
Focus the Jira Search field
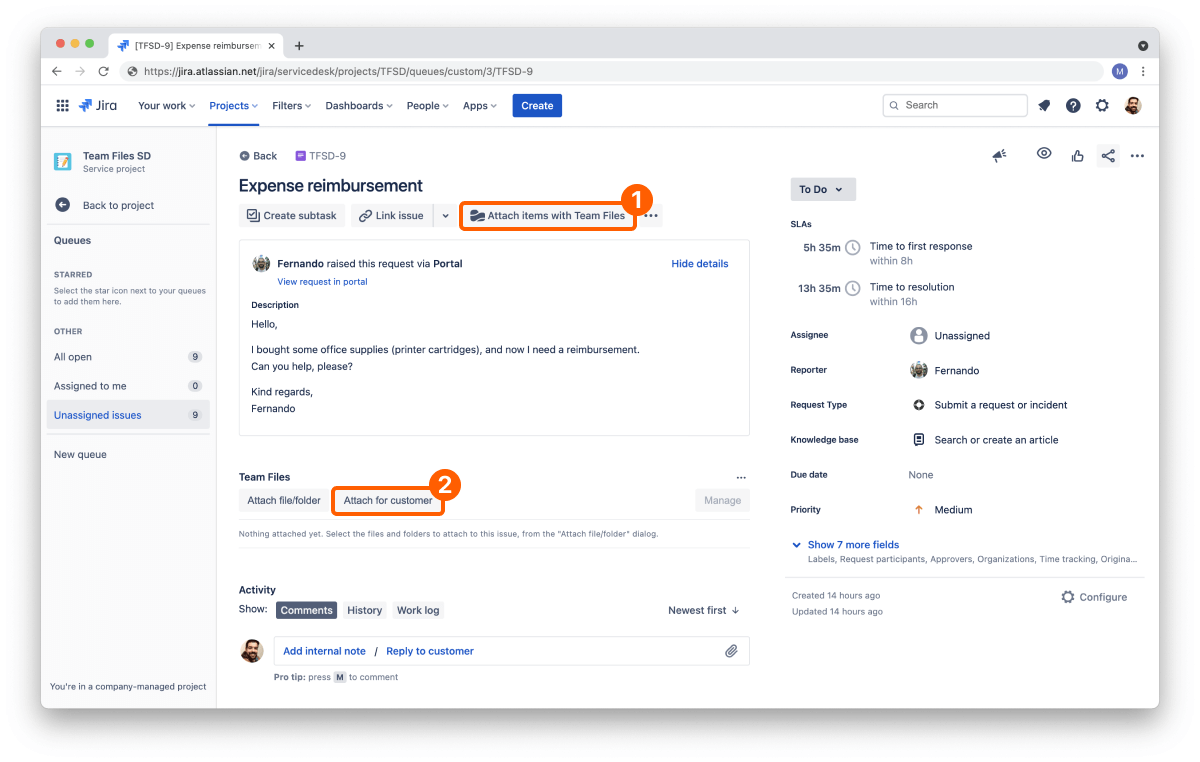coord(955,105)
